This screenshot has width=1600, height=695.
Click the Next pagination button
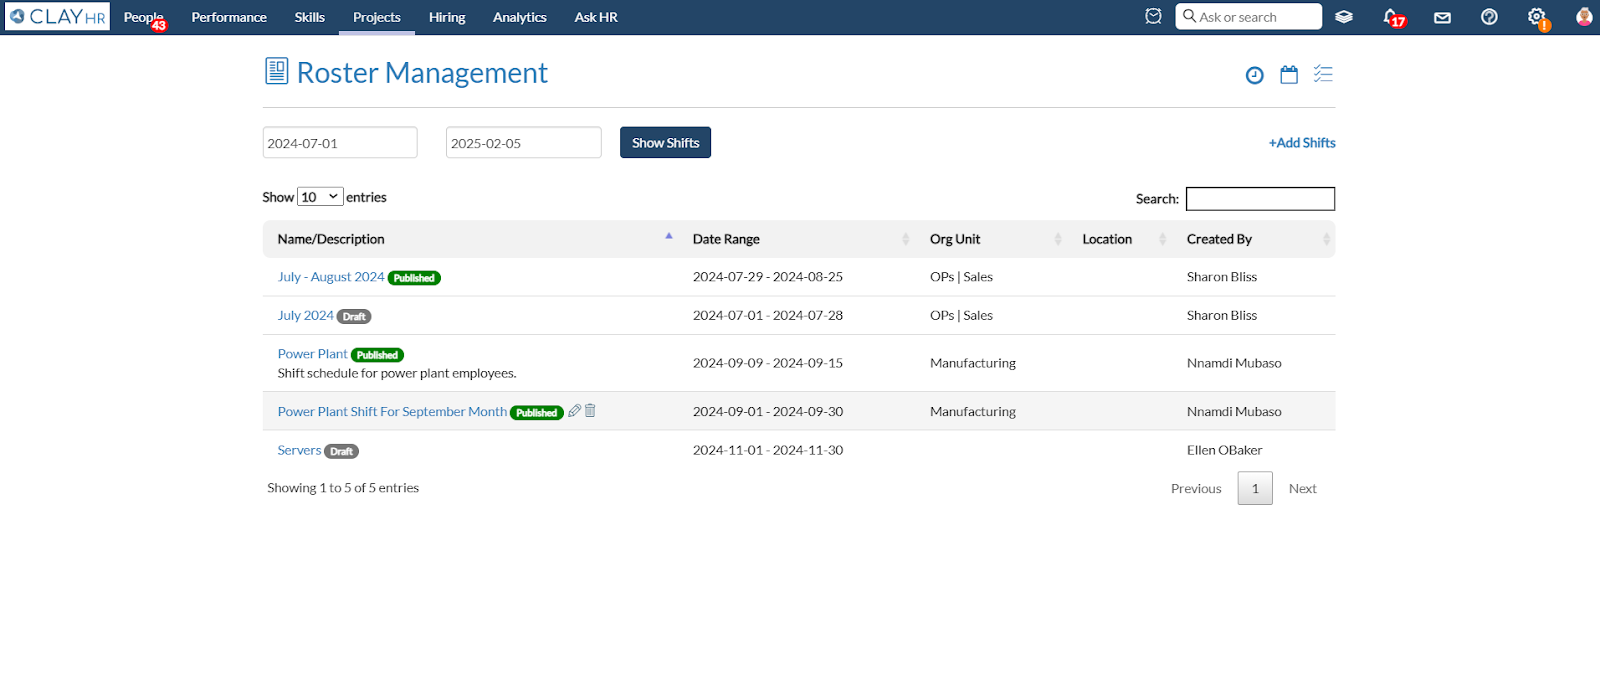[x=1302, y=488]
